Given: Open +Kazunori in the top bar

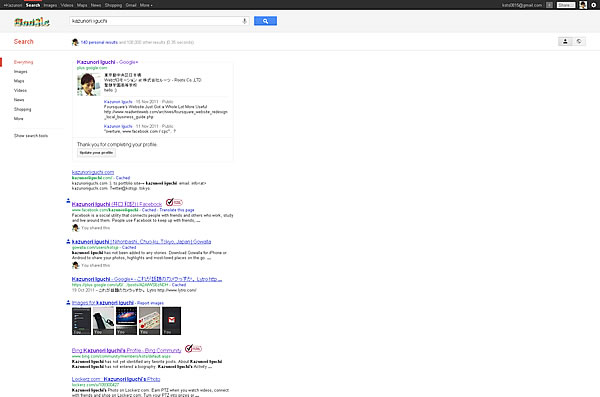Looking at the screenshot, I should click(13, 5).
